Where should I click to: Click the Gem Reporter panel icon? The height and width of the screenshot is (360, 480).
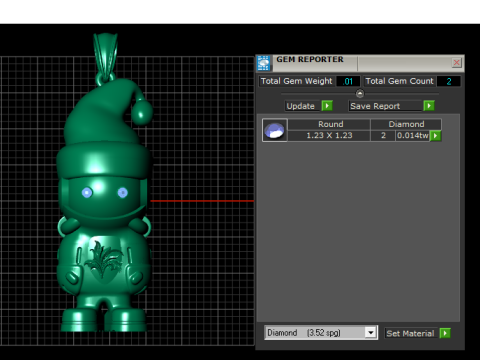tap(264, 63)
